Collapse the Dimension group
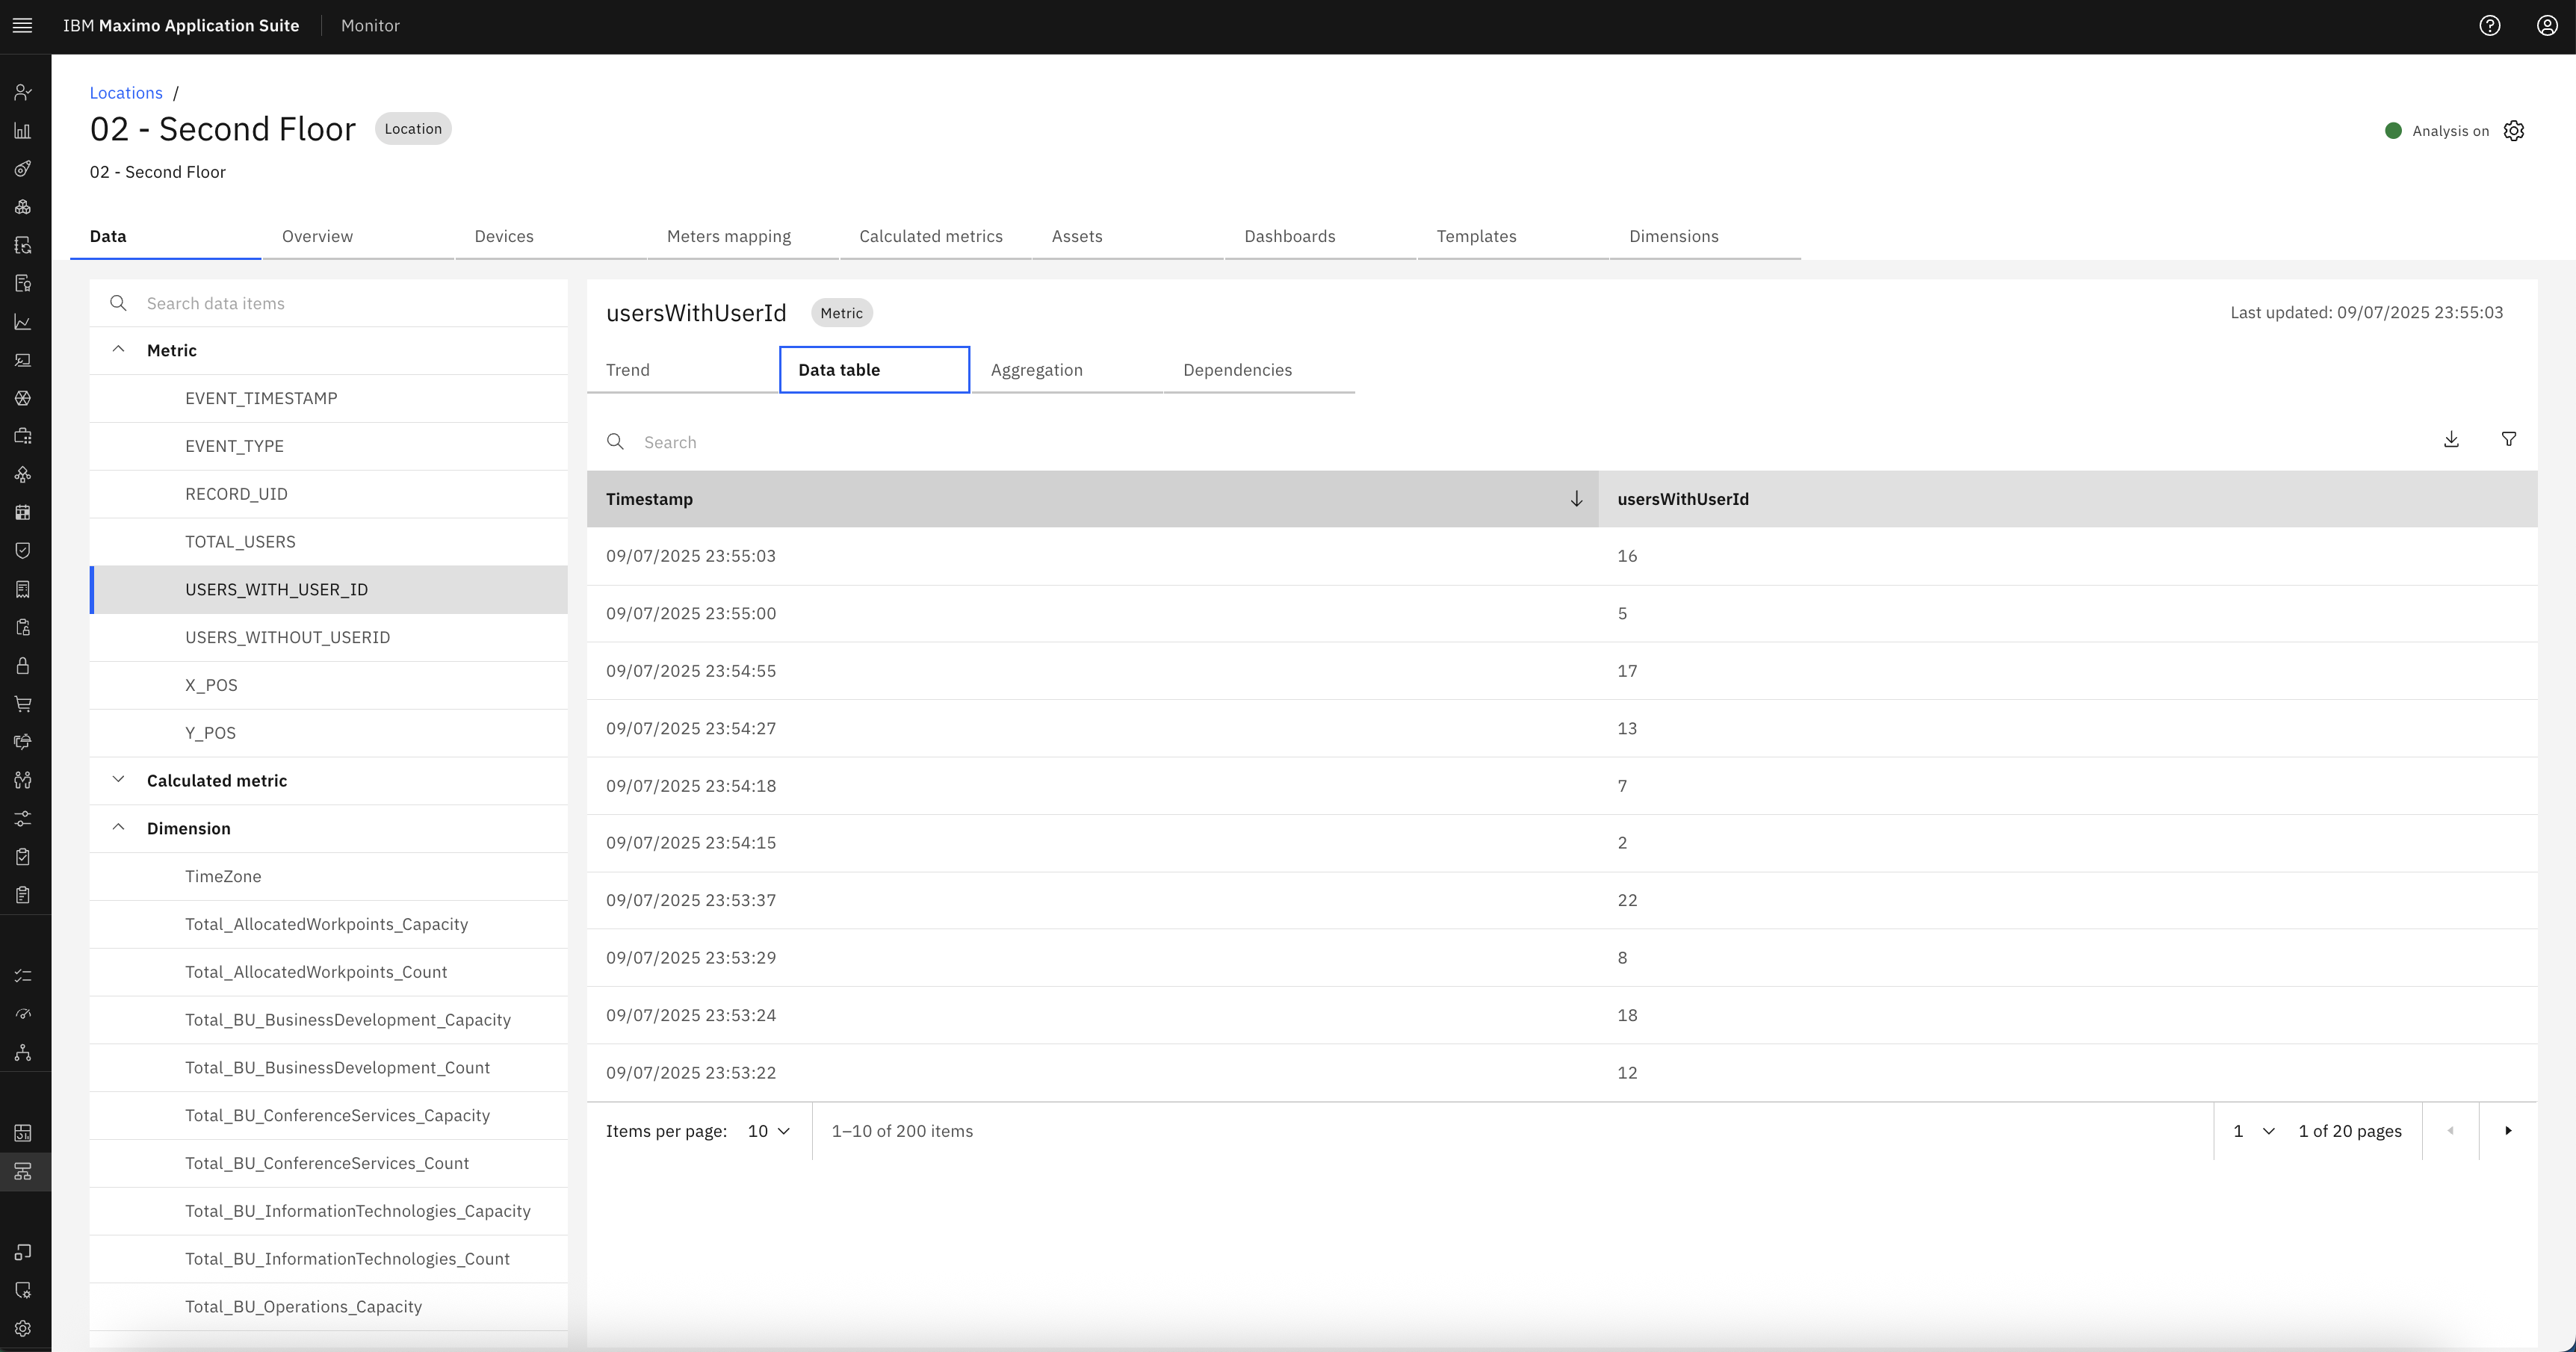Screen dimensions: 2576x1352 (x=118, y=828)
